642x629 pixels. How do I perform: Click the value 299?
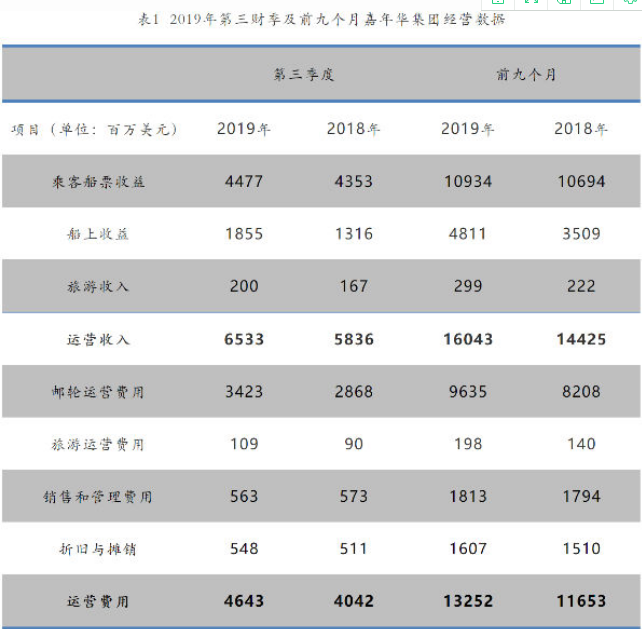(468, 286)
